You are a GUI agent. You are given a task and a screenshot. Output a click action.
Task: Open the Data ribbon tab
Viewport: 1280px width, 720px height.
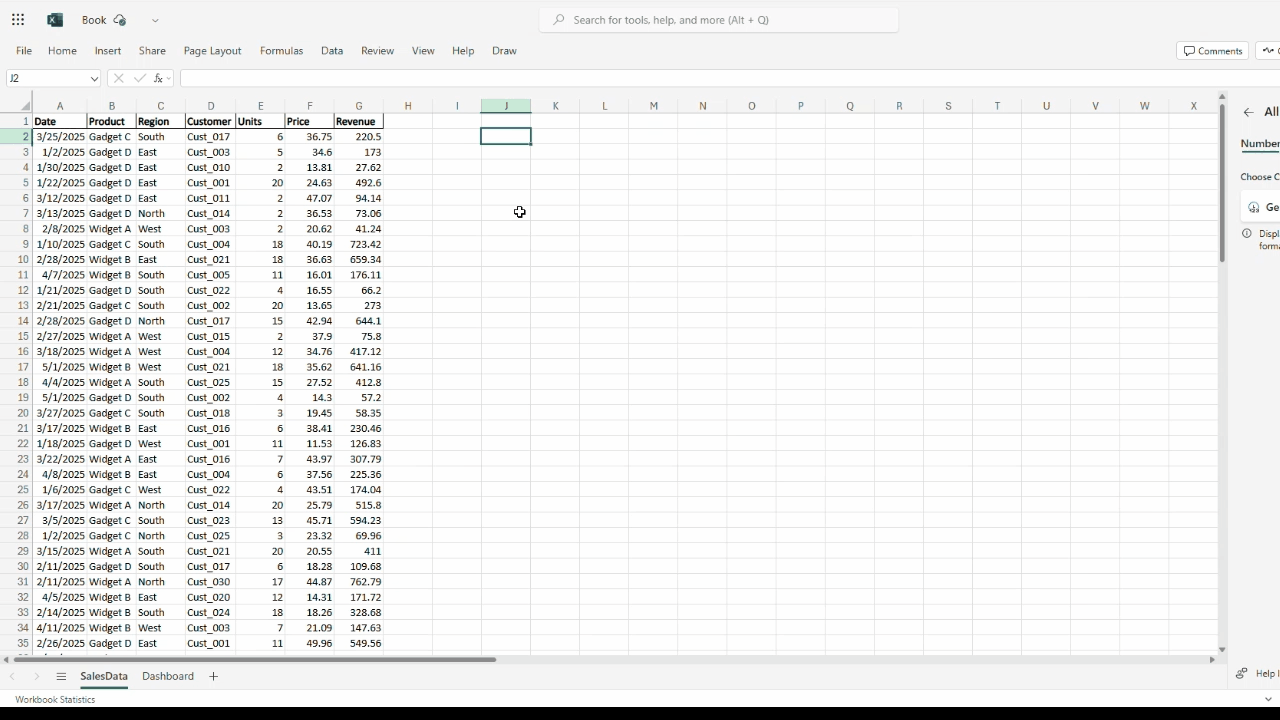[332, 51]
